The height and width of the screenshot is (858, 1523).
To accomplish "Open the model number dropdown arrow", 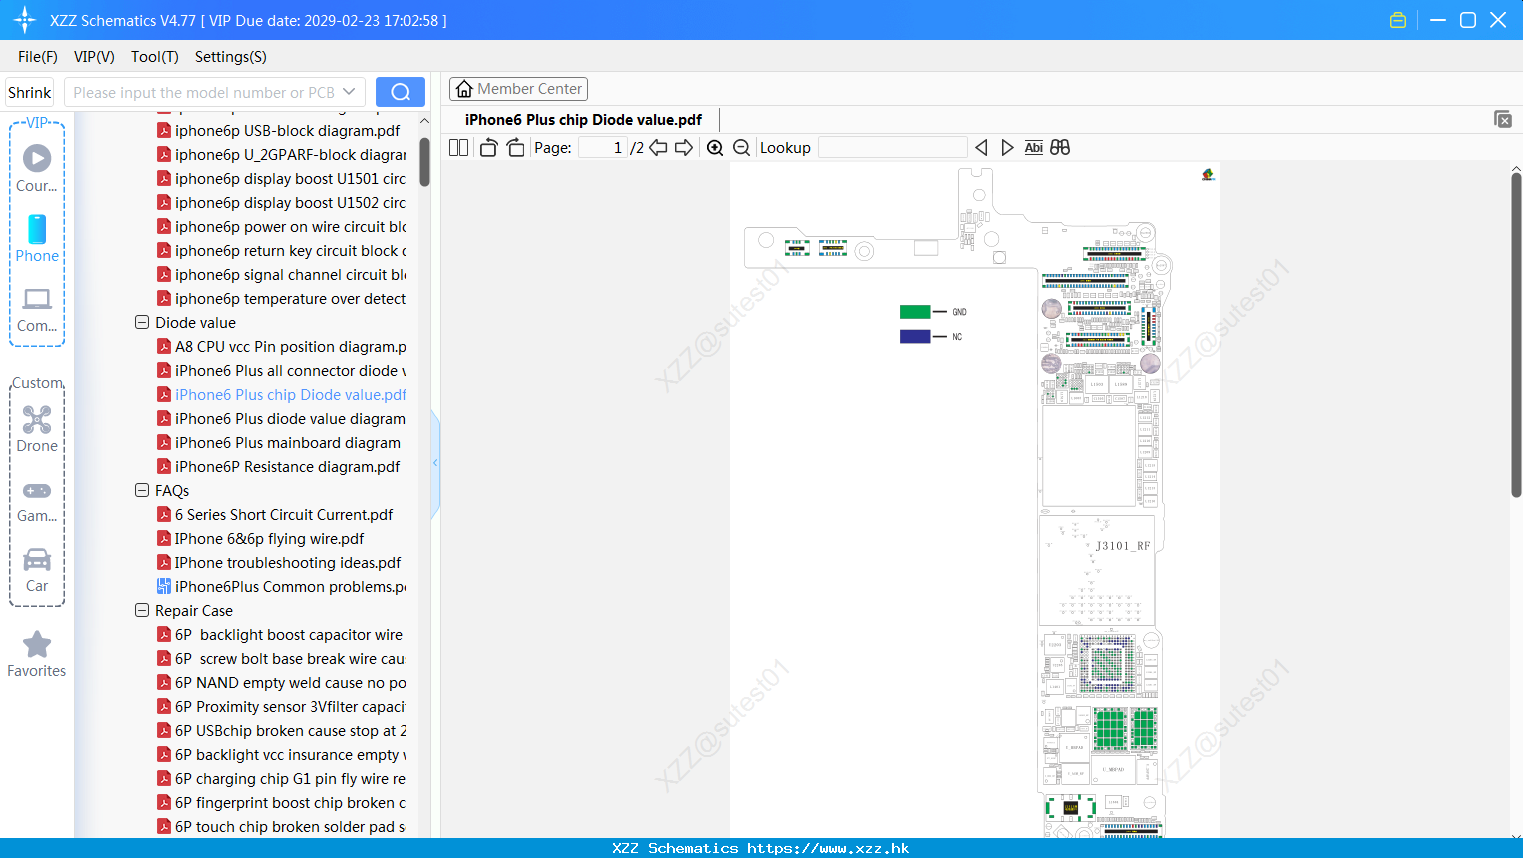I will click(349, 92).
